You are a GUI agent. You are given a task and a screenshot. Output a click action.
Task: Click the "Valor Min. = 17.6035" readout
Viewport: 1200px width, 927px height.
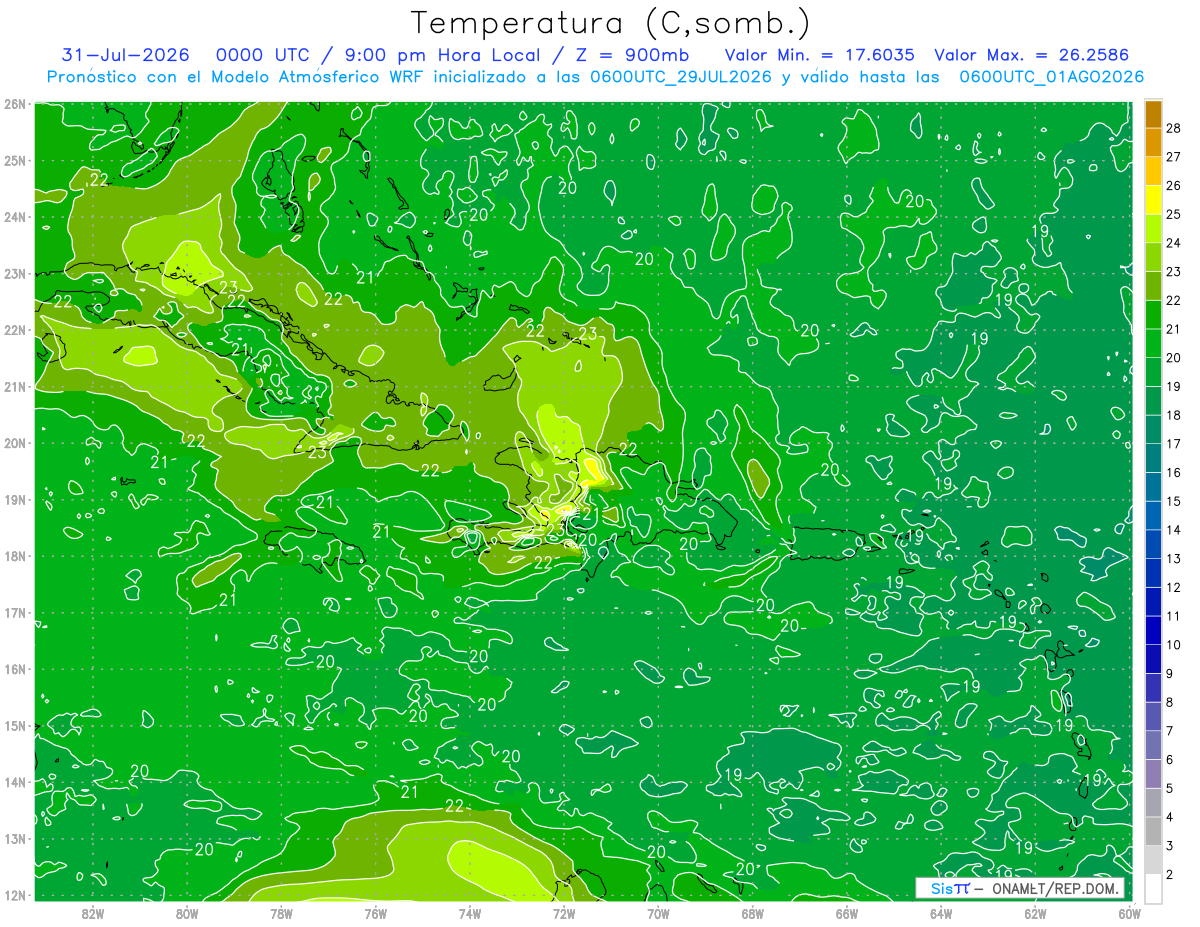819,55
